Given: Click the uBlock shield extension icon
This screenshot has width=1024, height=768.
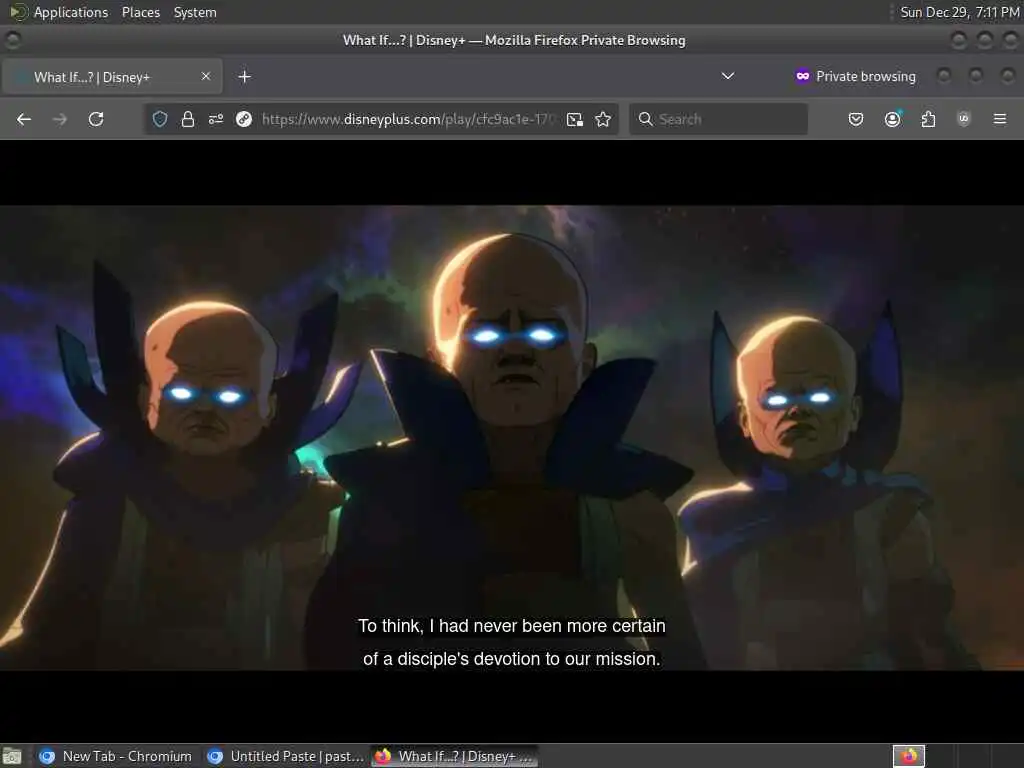Looking at the screenshot, I should [x=964, y=119].
